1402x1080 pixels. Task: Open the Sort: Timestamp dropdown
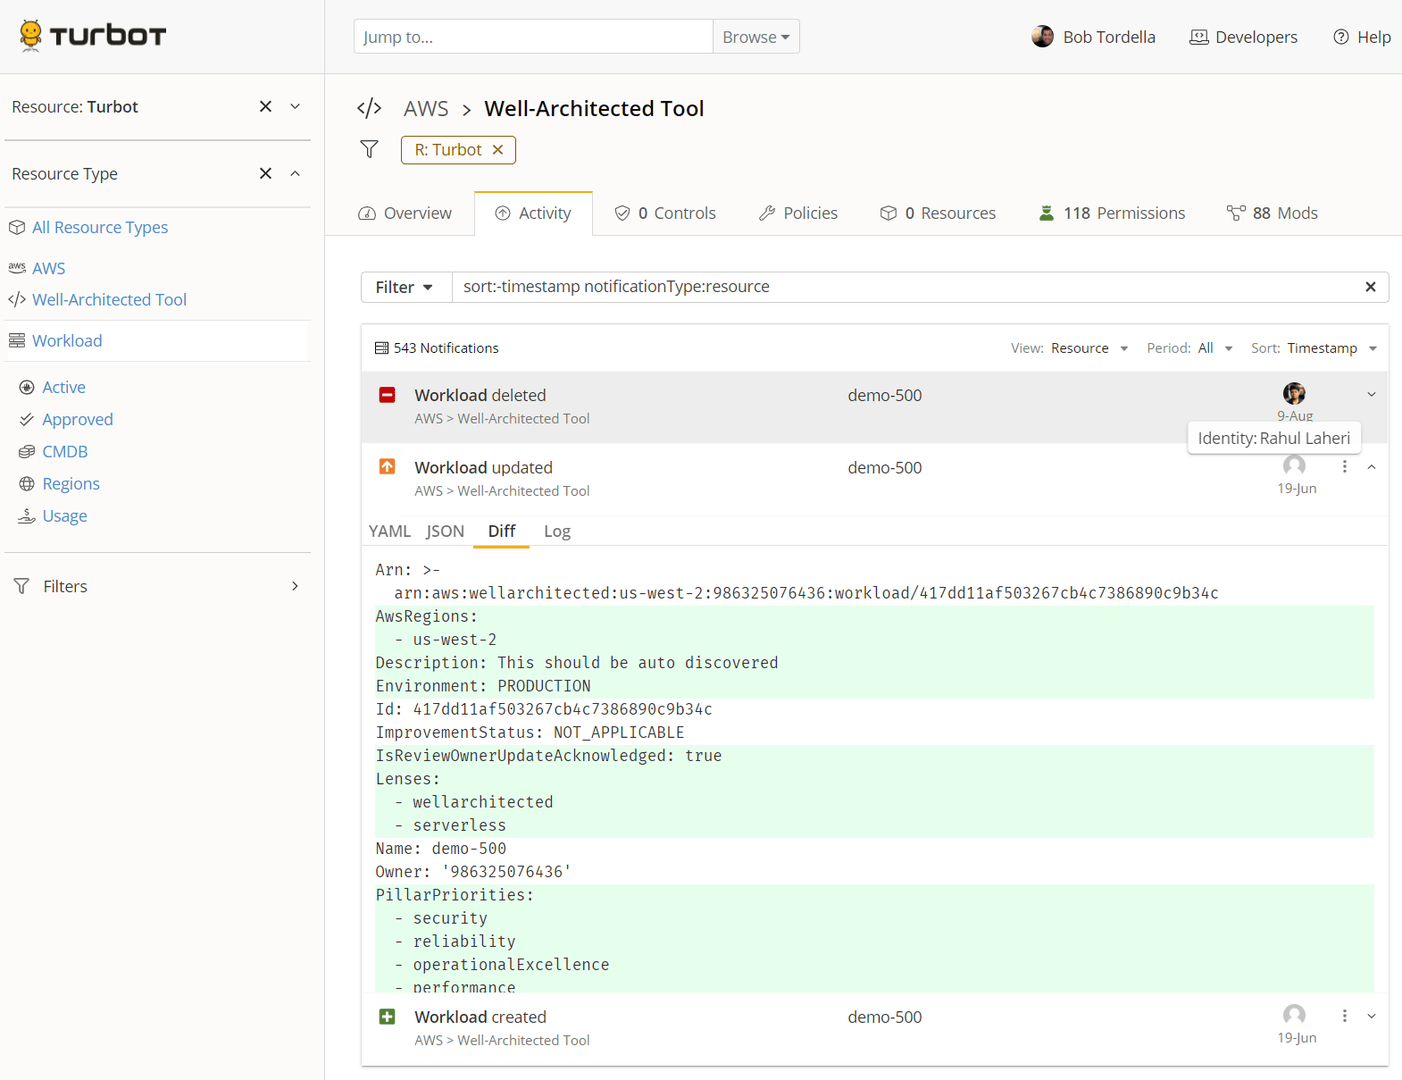pyautogui.click(x=1315, y=348)
